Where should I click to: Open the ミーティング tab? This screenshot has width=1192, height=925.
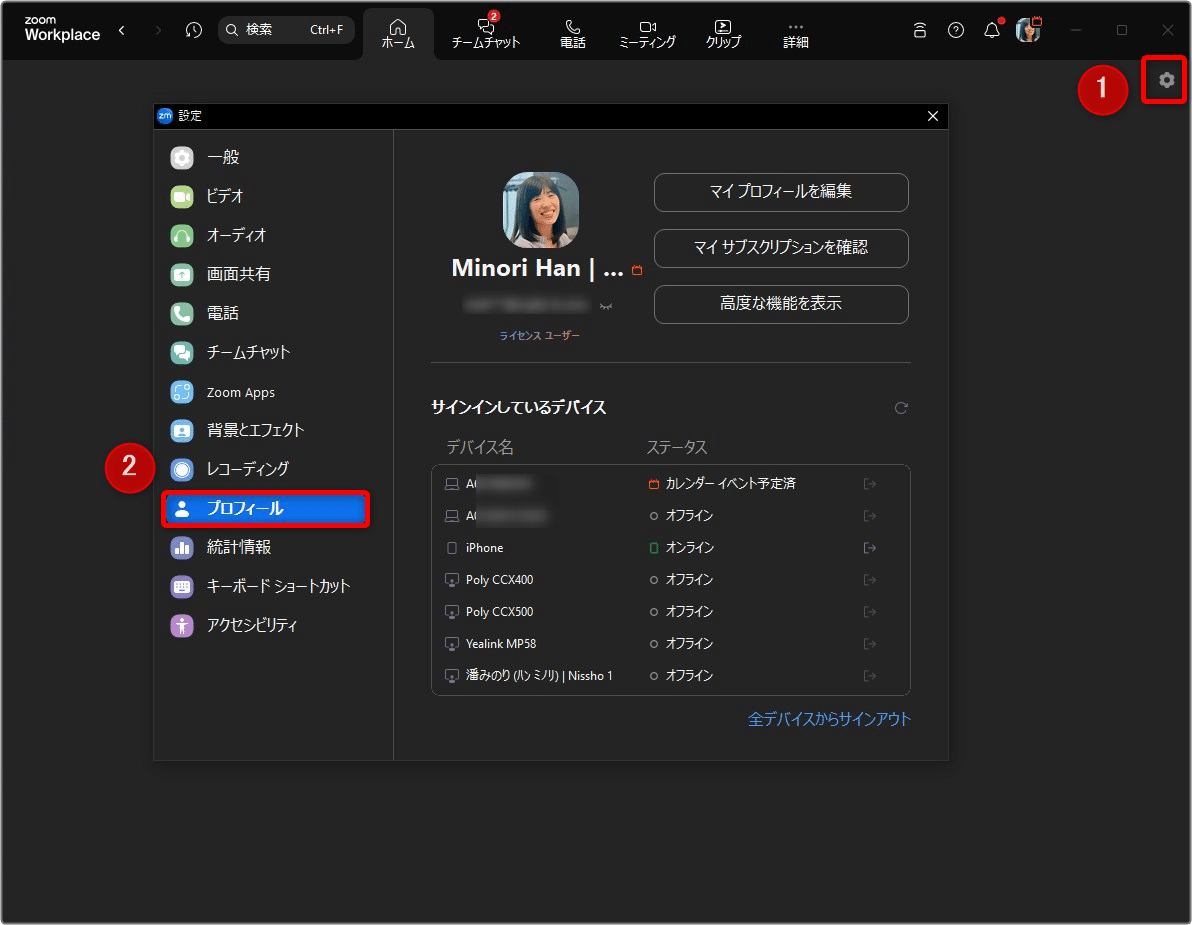pos(647,34)
